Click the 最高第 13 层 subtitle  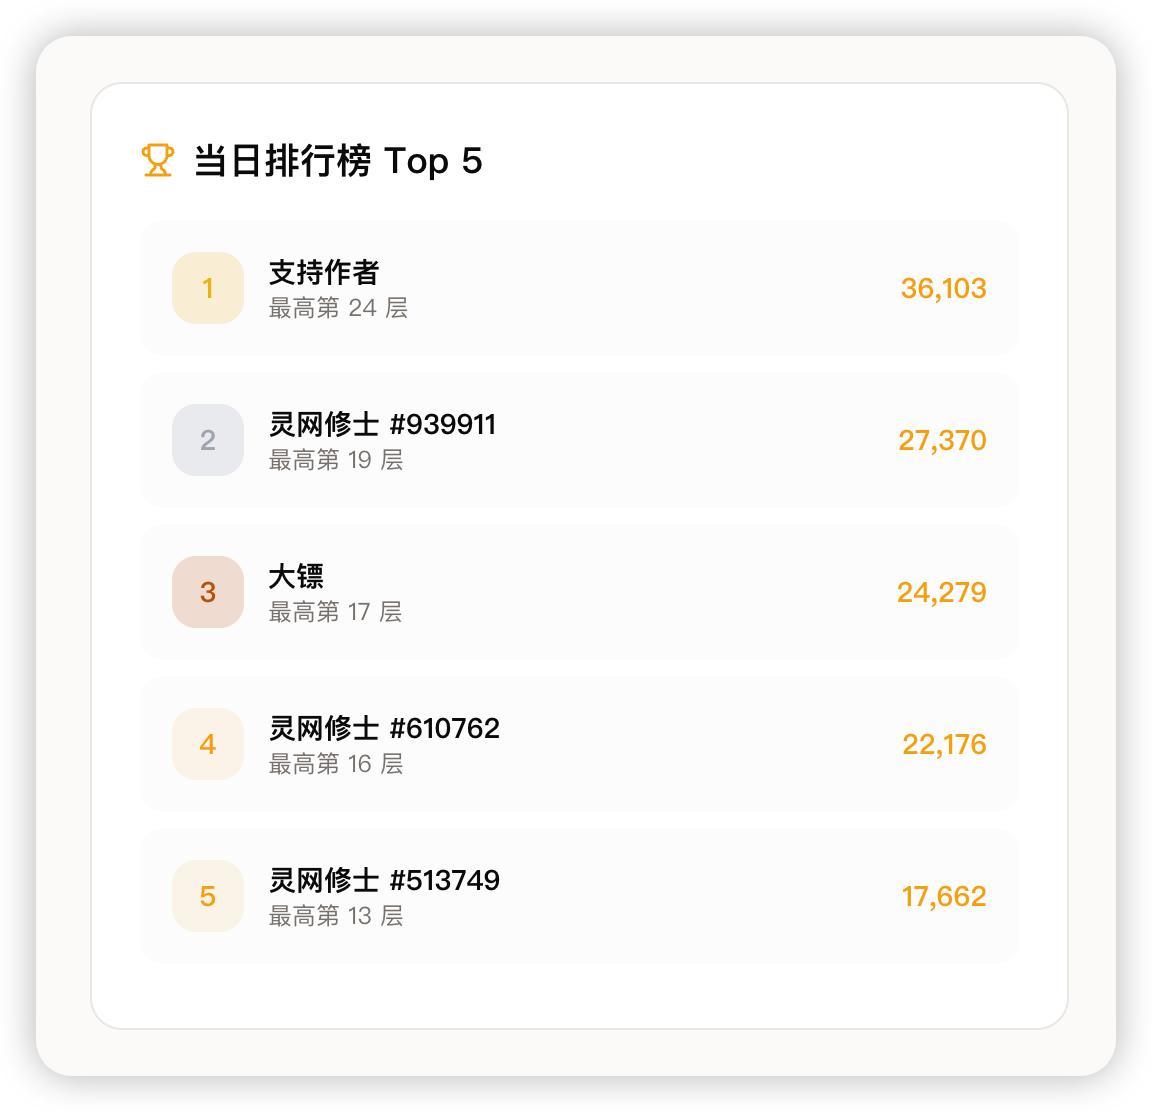[x=336, y=916]
